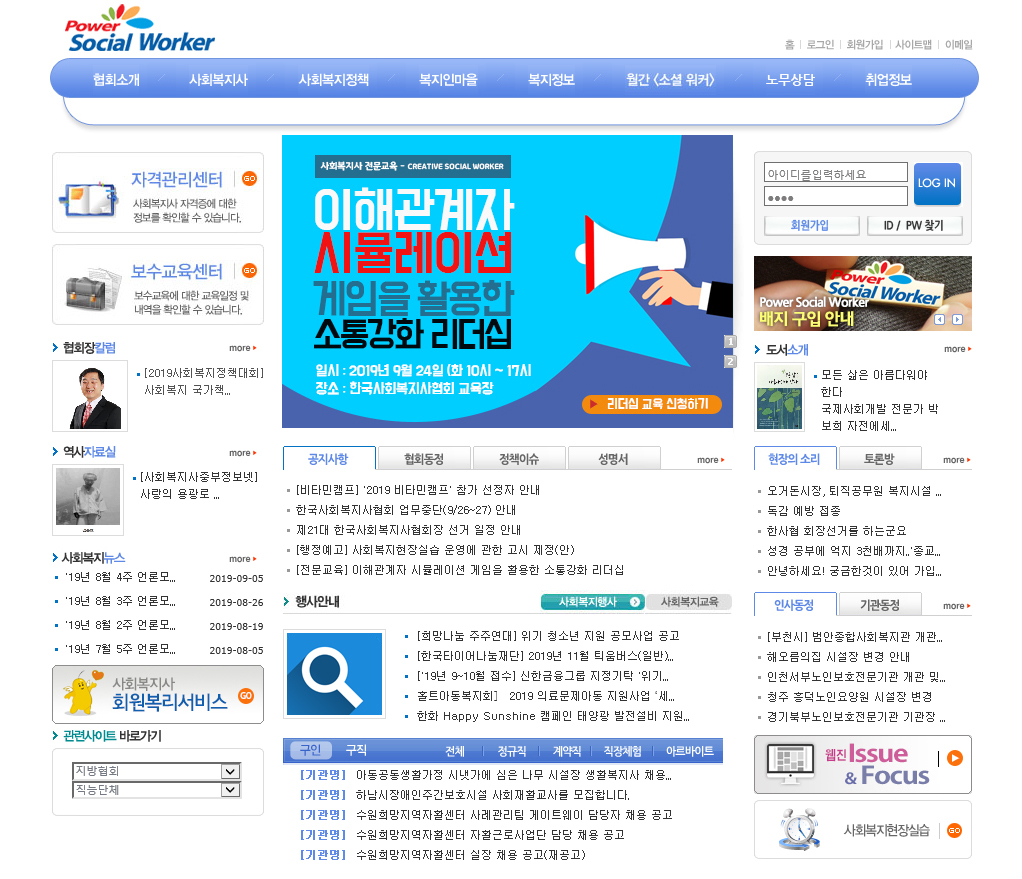1022x879 pixels.
Task: Switch main banner to slide 2
Action: (730, 361)
